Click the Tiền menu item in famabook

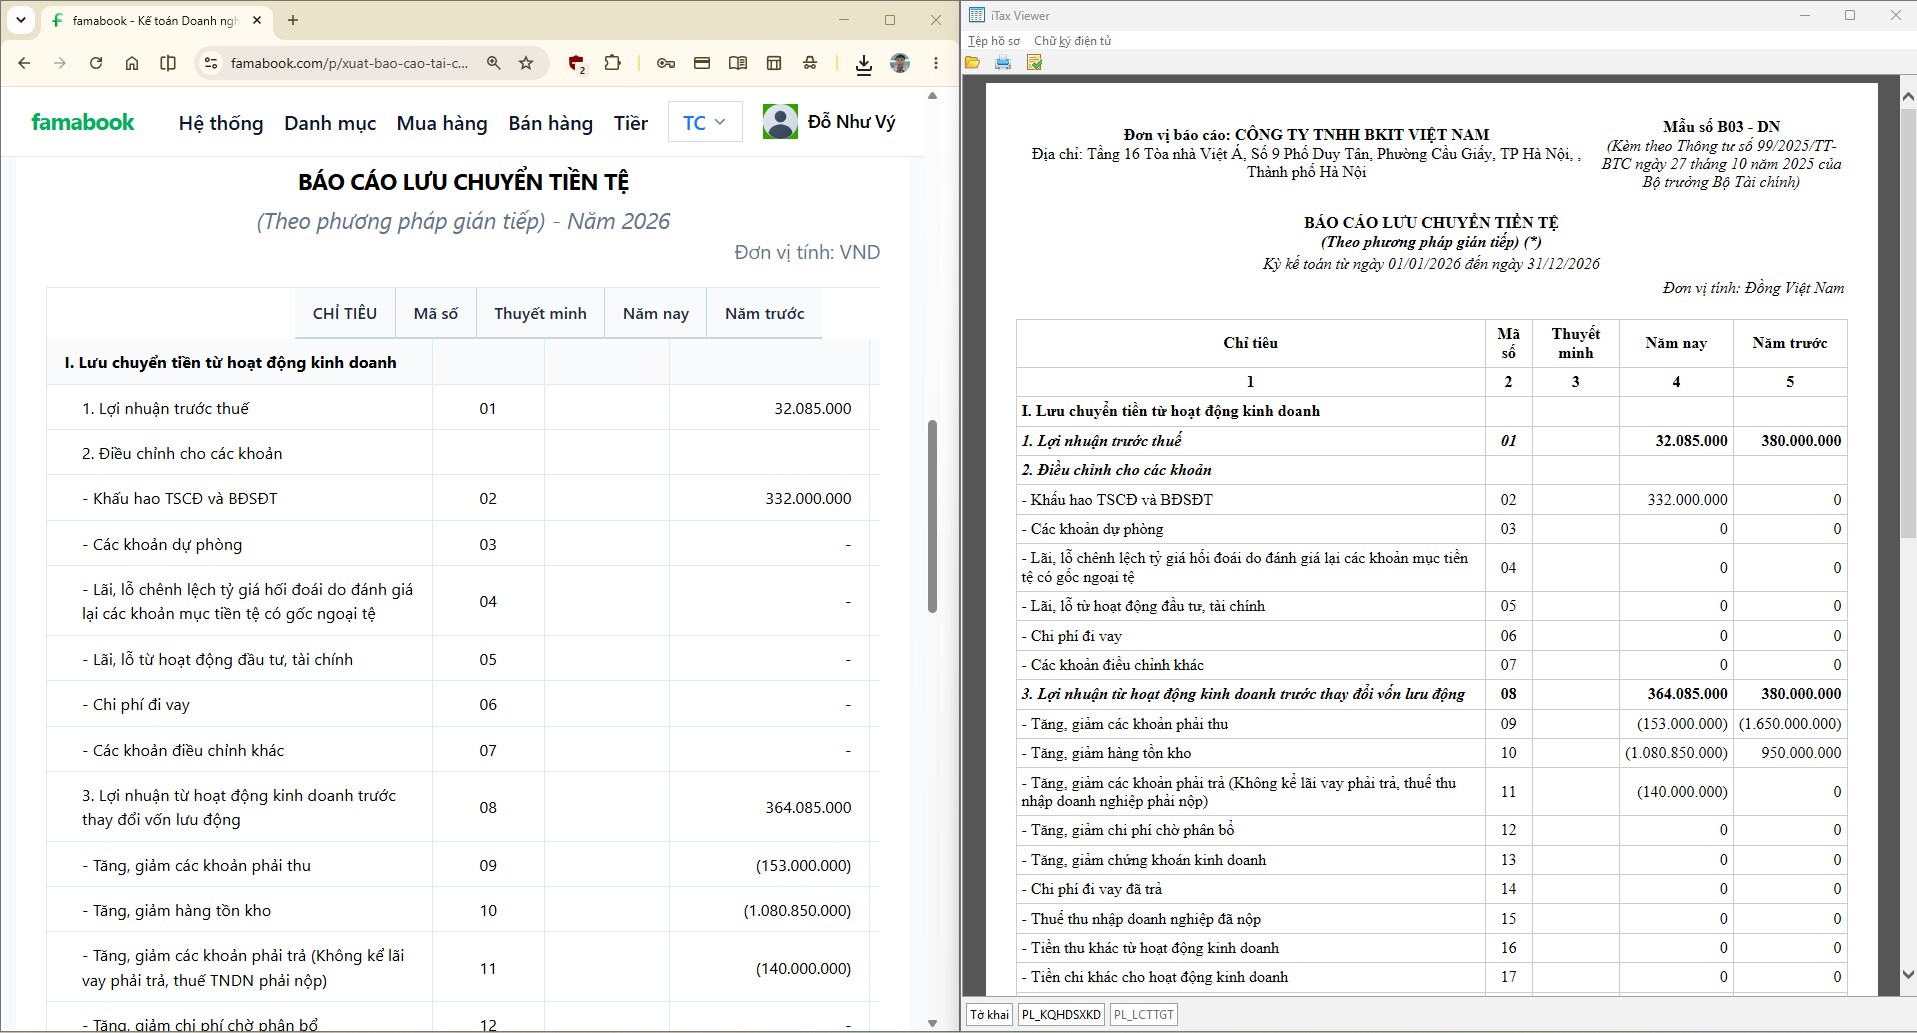631,123
